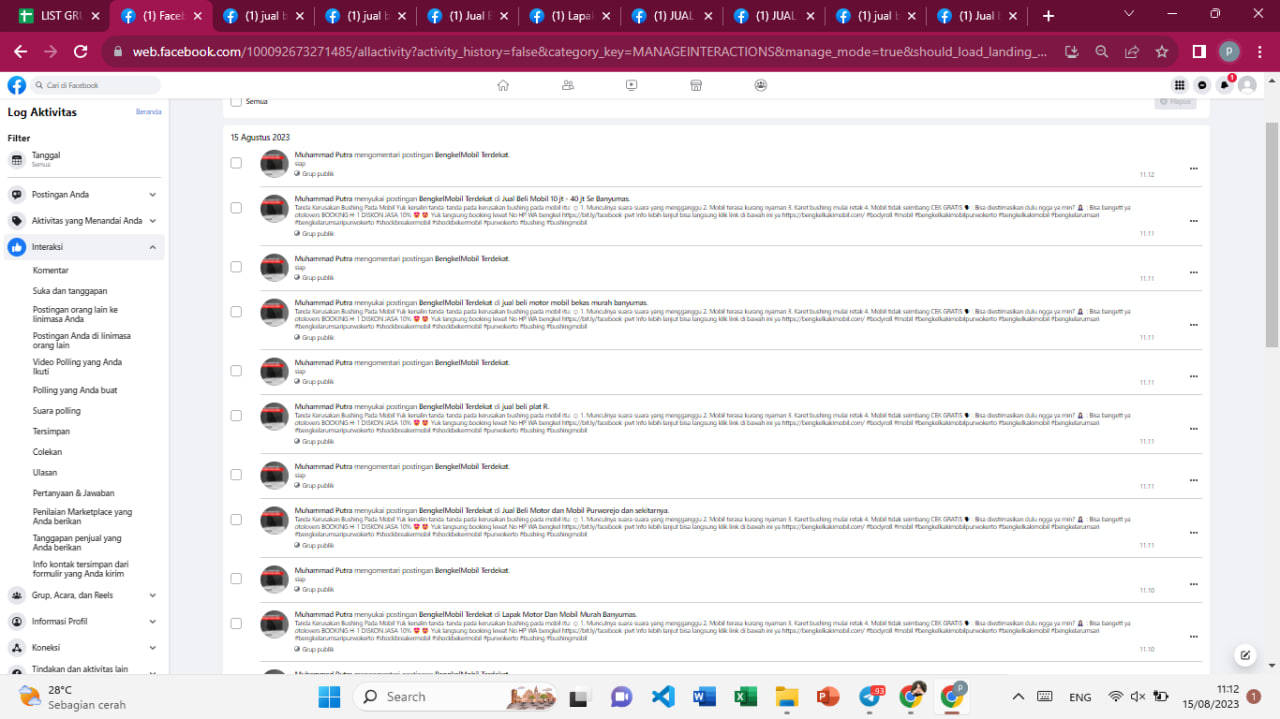The height and width of the screenshot is (719, 1280).
Task: Open the Tanggal date filter
Action: 85,160
